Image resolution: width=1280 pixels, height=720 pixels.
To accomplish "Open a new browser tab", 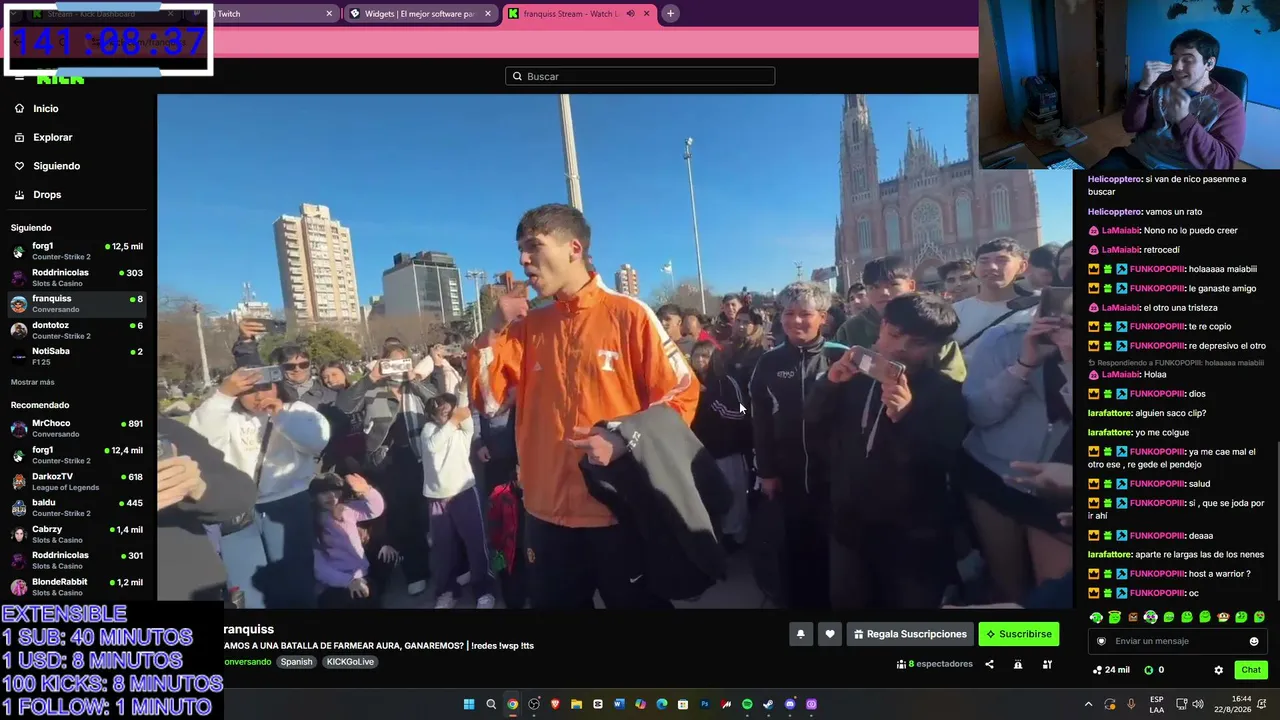I will (670, 14).
